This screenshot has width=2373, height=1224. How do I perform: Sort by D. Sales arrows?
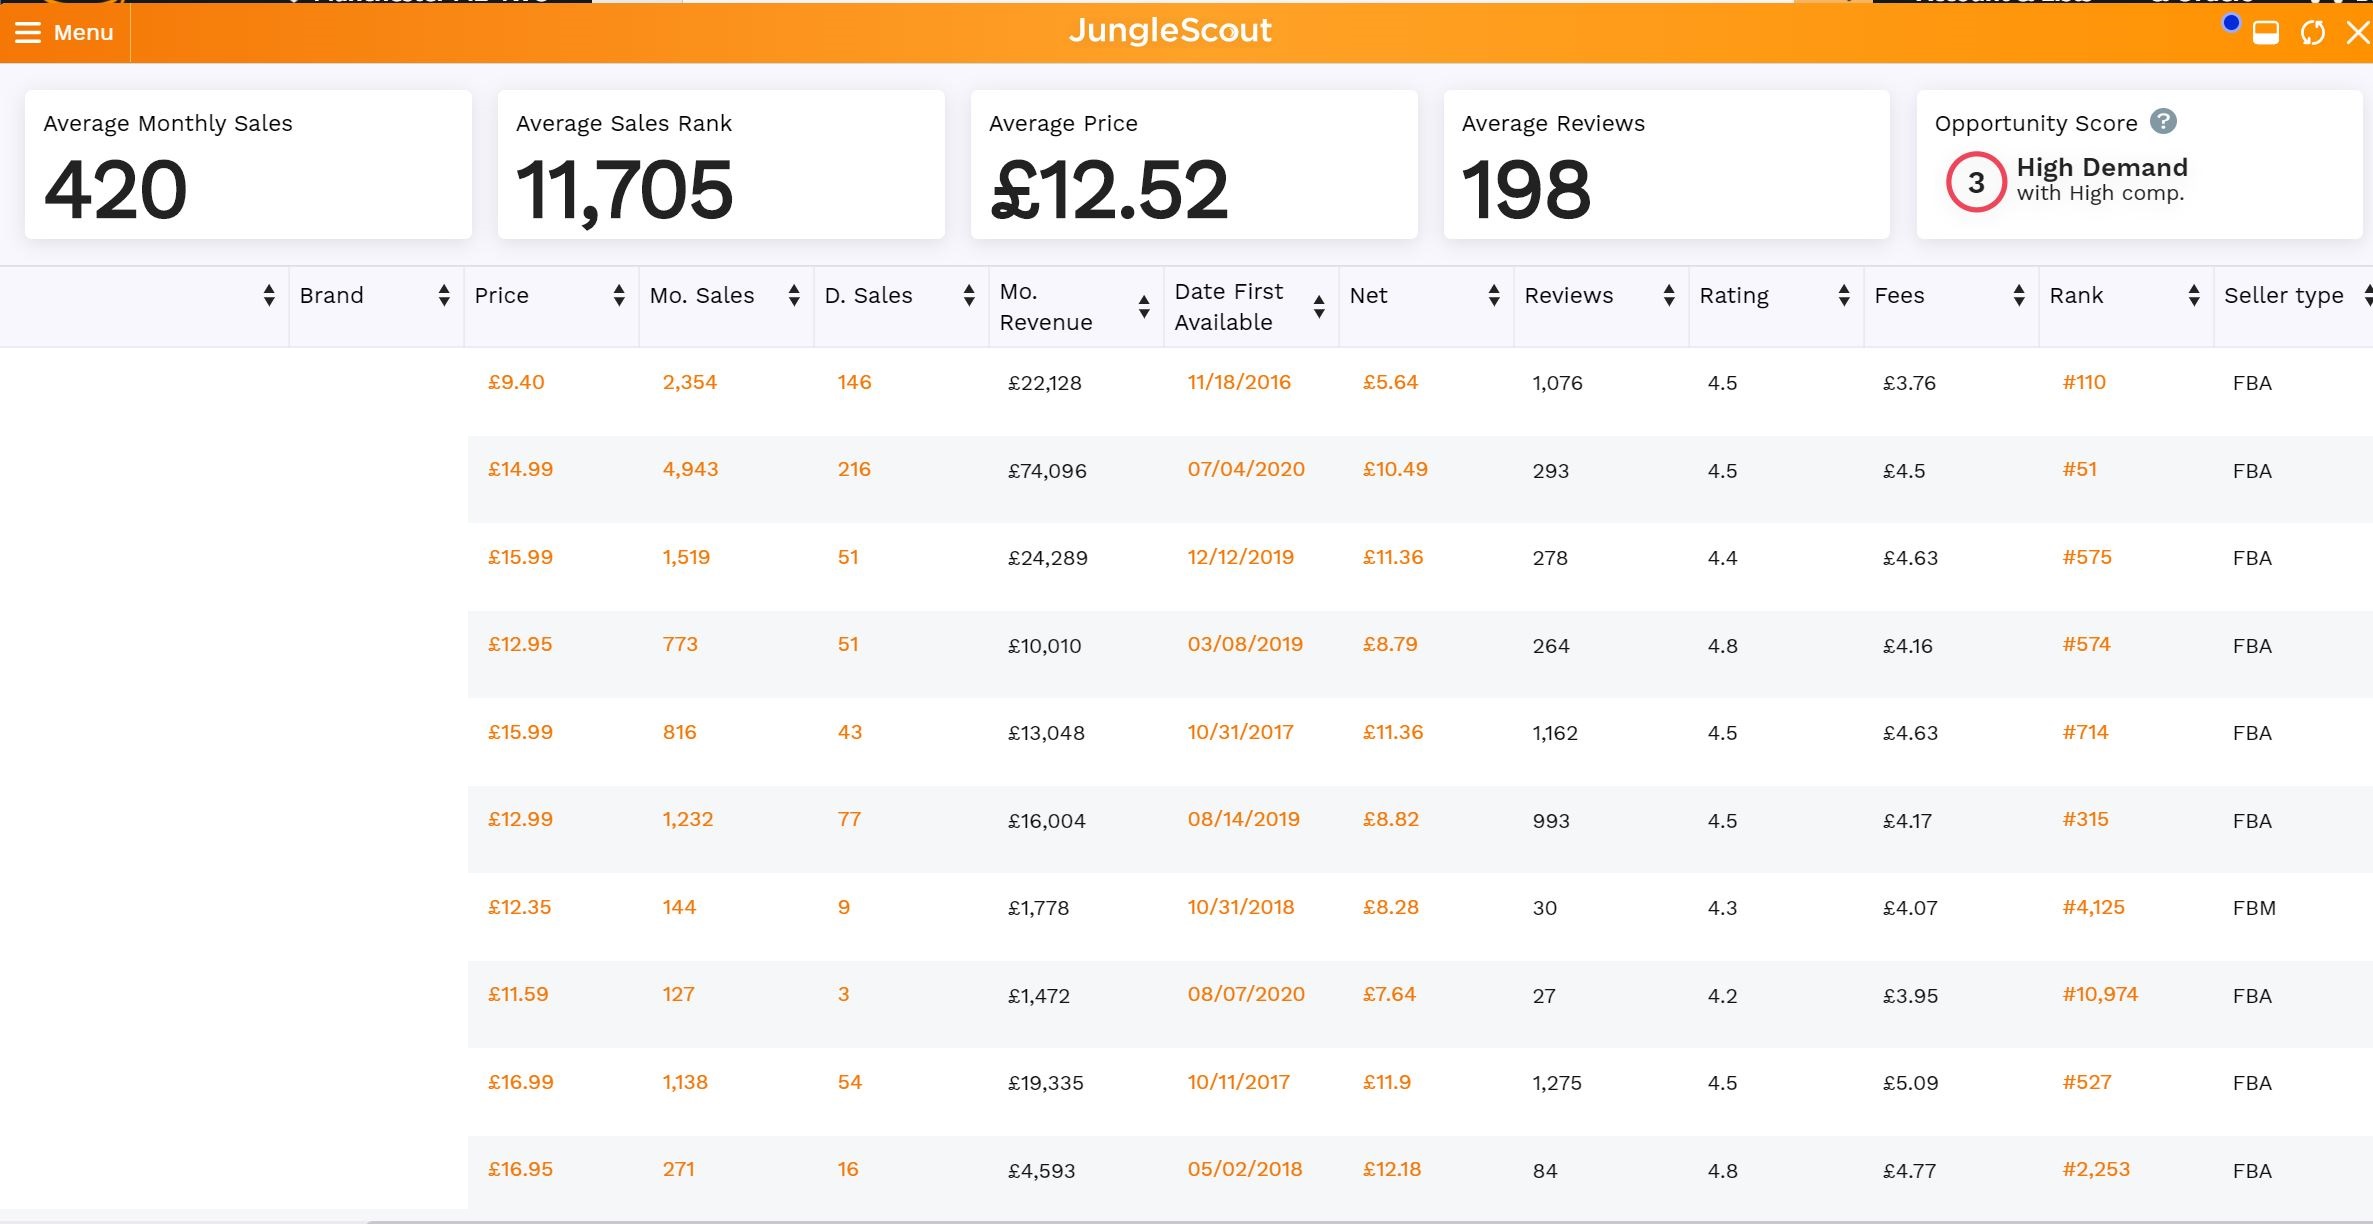pos(969,296)
